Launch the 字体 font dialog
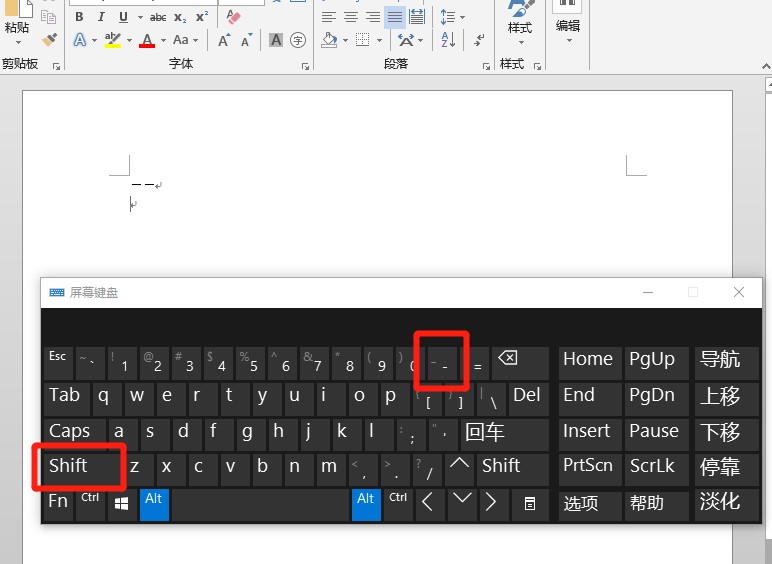The image size is (772, 564). [x=306, y=66]
